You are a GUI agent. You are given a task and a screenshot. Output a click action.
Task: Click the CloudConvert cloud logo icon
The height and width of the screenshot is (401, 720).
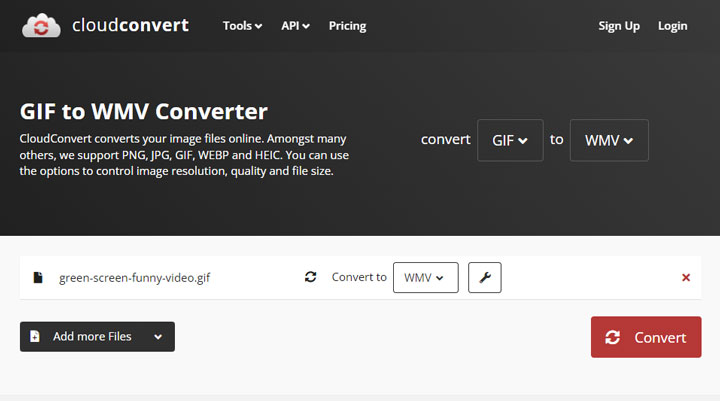(40, 25)
